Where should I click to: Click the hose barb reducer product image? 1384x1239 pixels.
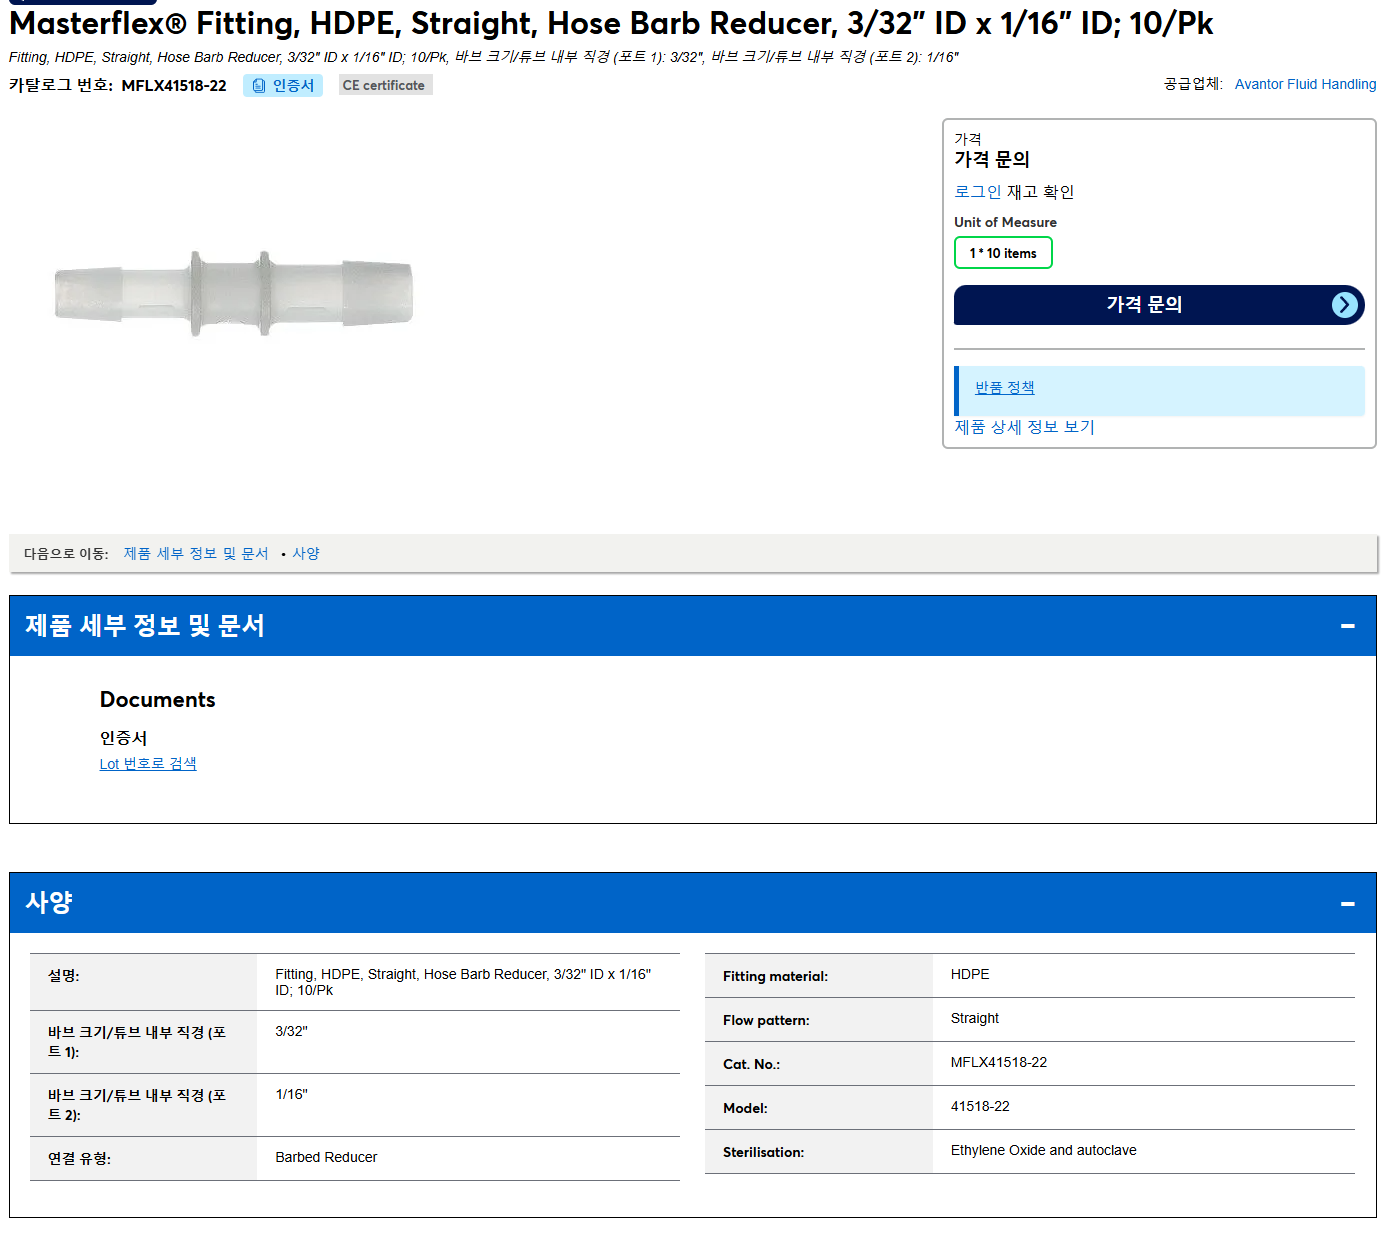click(233, 294)
